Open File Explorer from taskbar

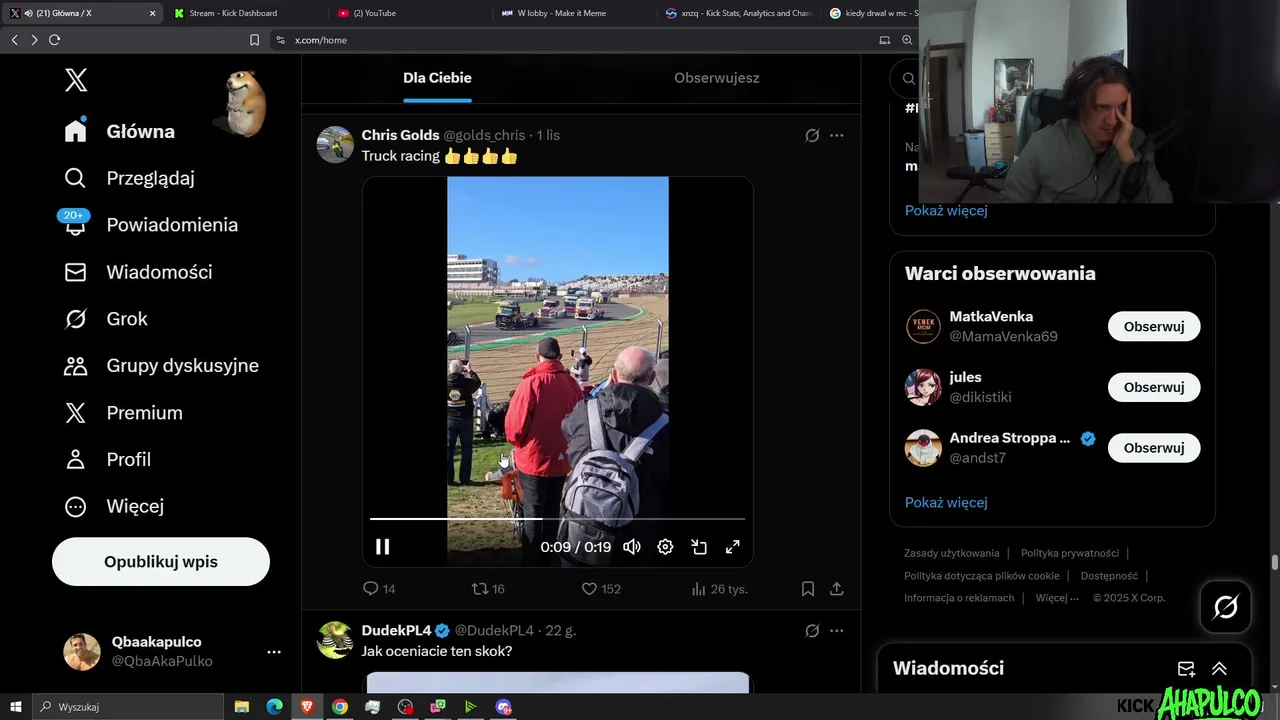pyautogui.click(x=242, y=707)
